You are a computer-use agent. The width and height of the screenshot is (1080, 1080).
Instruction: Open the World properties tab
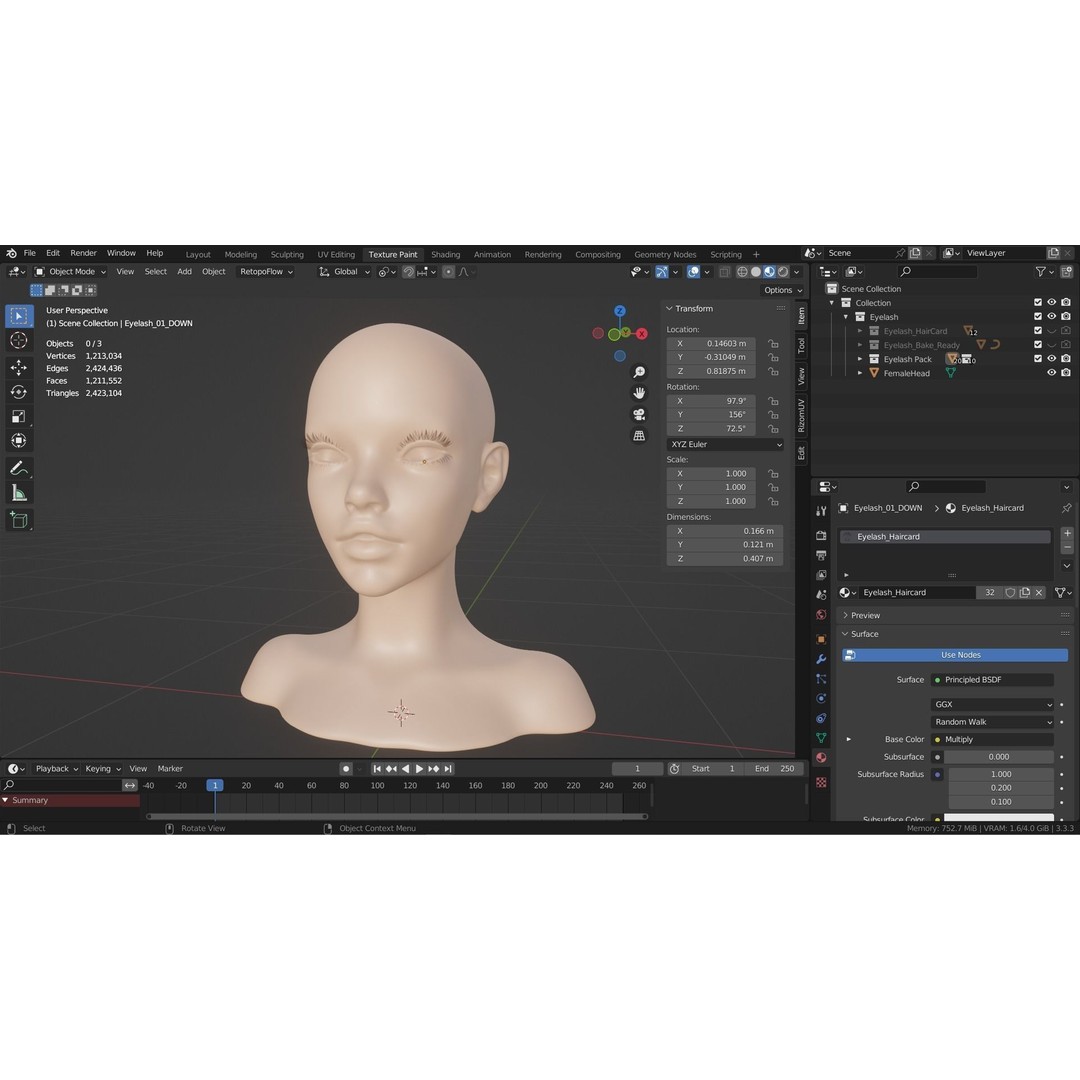(x=821, y=614)
